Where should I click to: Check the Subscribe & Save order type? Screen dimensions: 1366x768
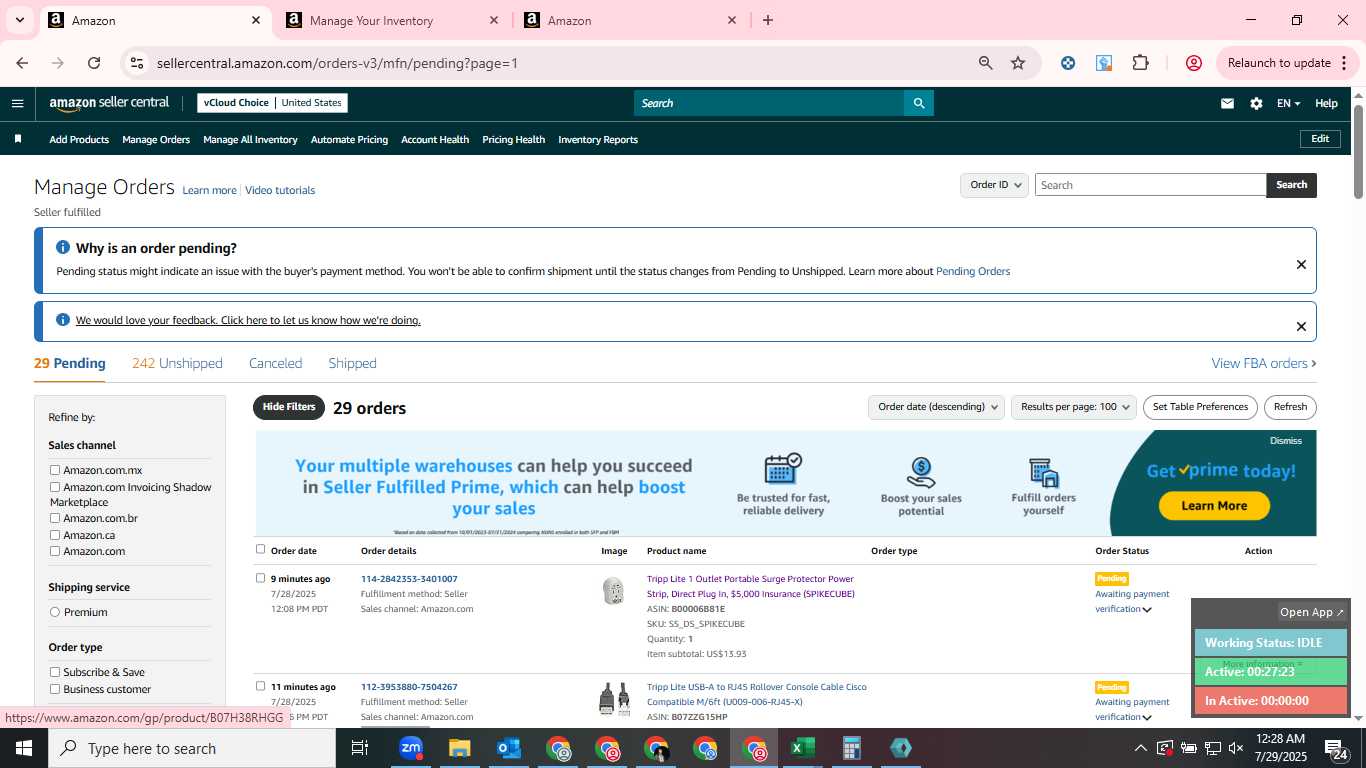tap(55, 672)
